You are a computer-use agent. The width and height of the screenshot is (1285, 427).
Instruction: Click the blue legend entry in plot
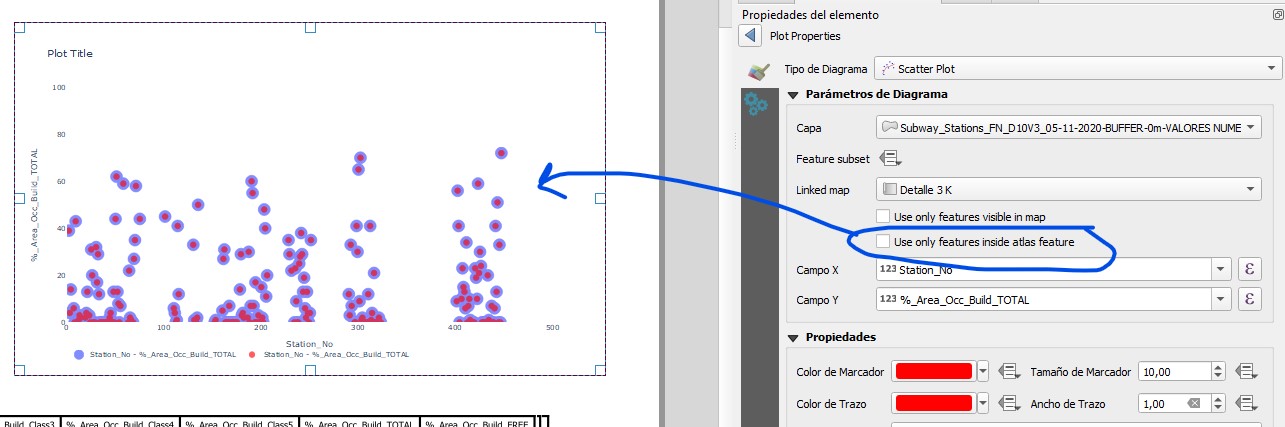pyautogui.click(x=155, y=354)
